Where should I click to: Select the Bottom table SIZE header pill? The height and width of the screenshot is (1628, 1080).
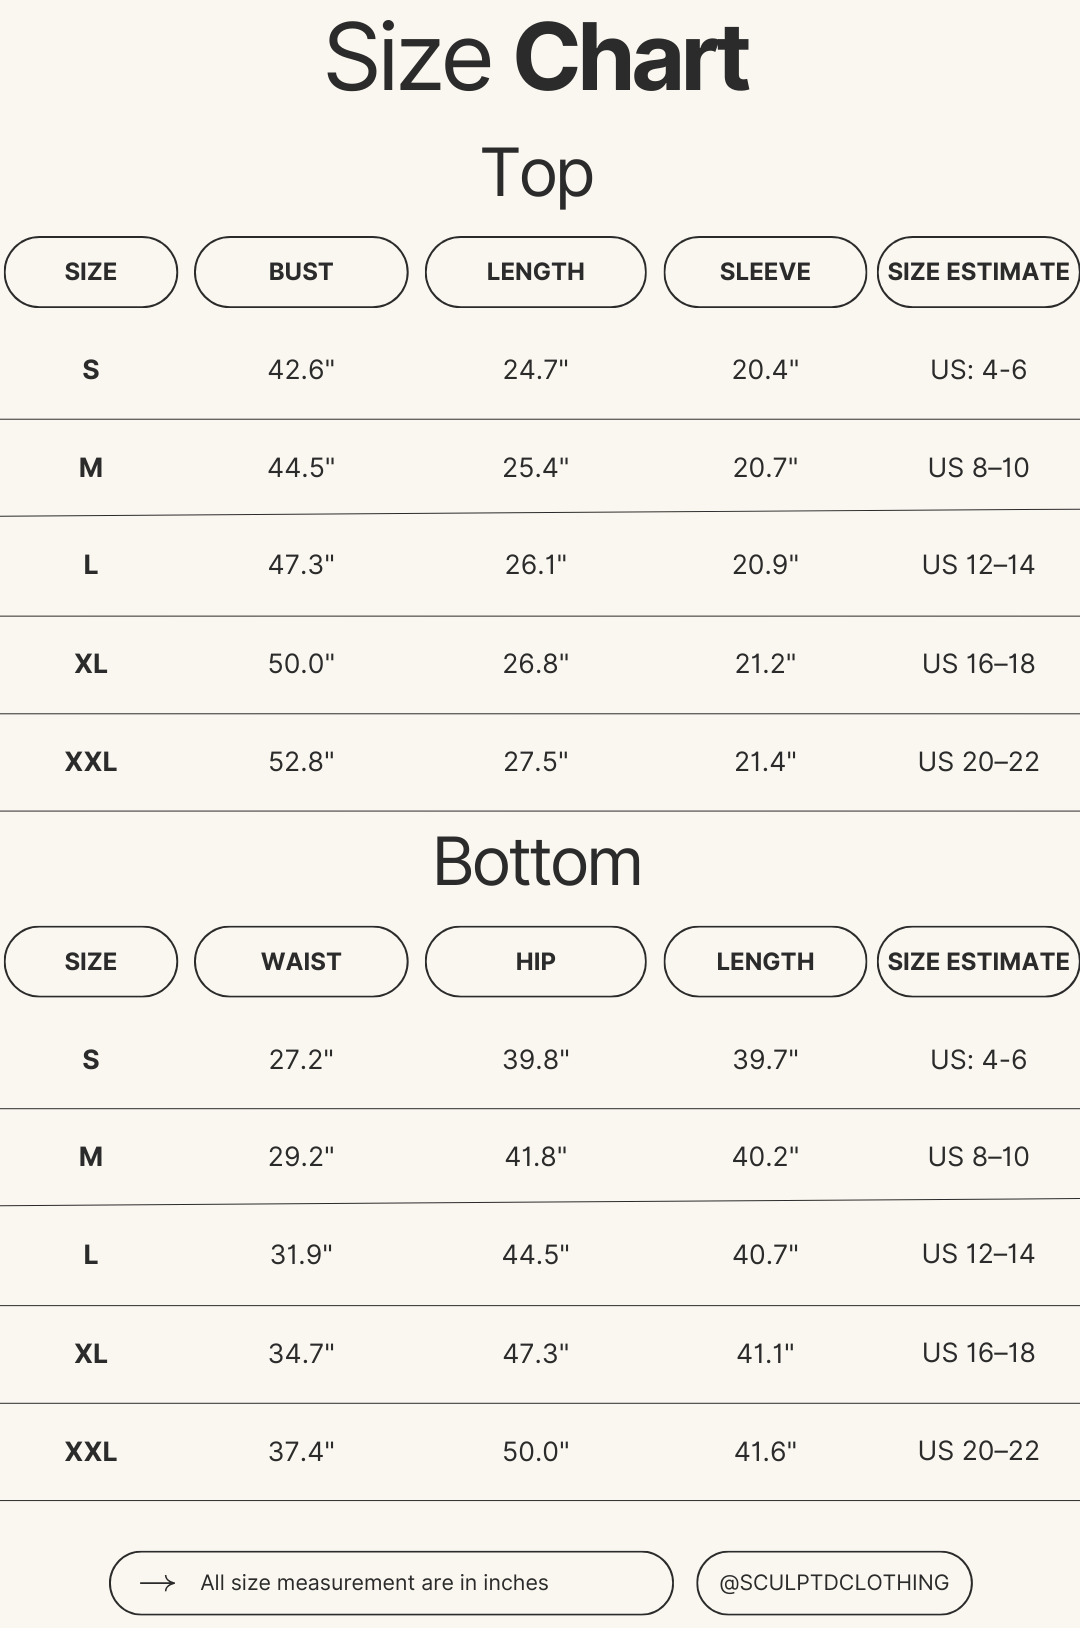[91, 962]
